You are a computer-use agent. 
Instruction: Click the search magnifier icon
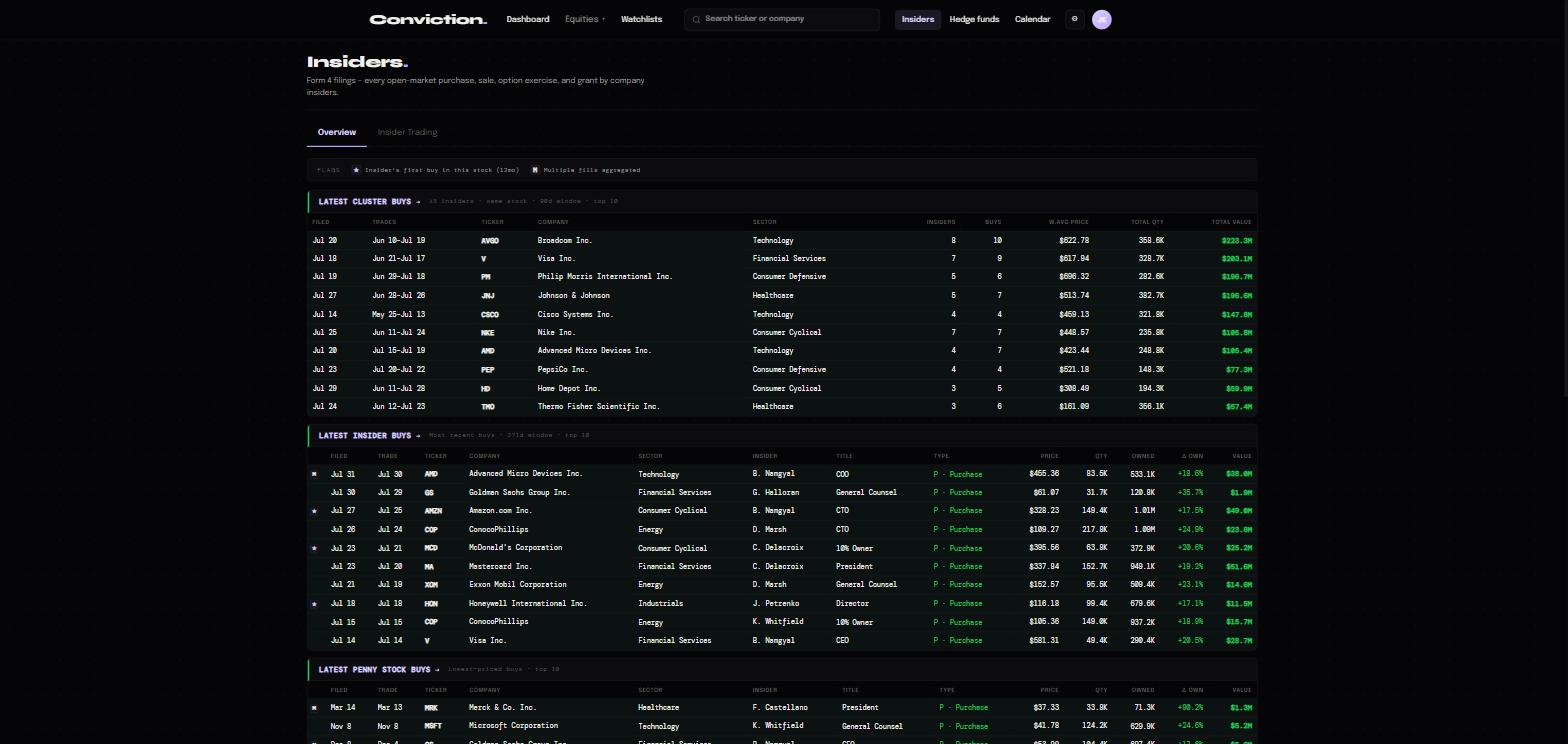[x=696, y=19]
